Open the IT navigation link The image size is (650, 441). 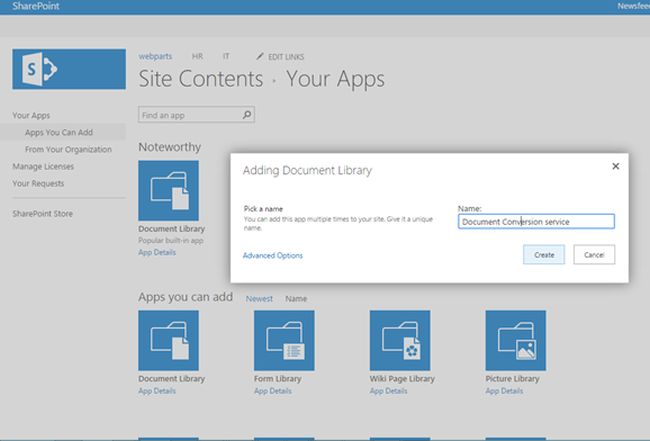pyautogui.click(x=226, y=56)
